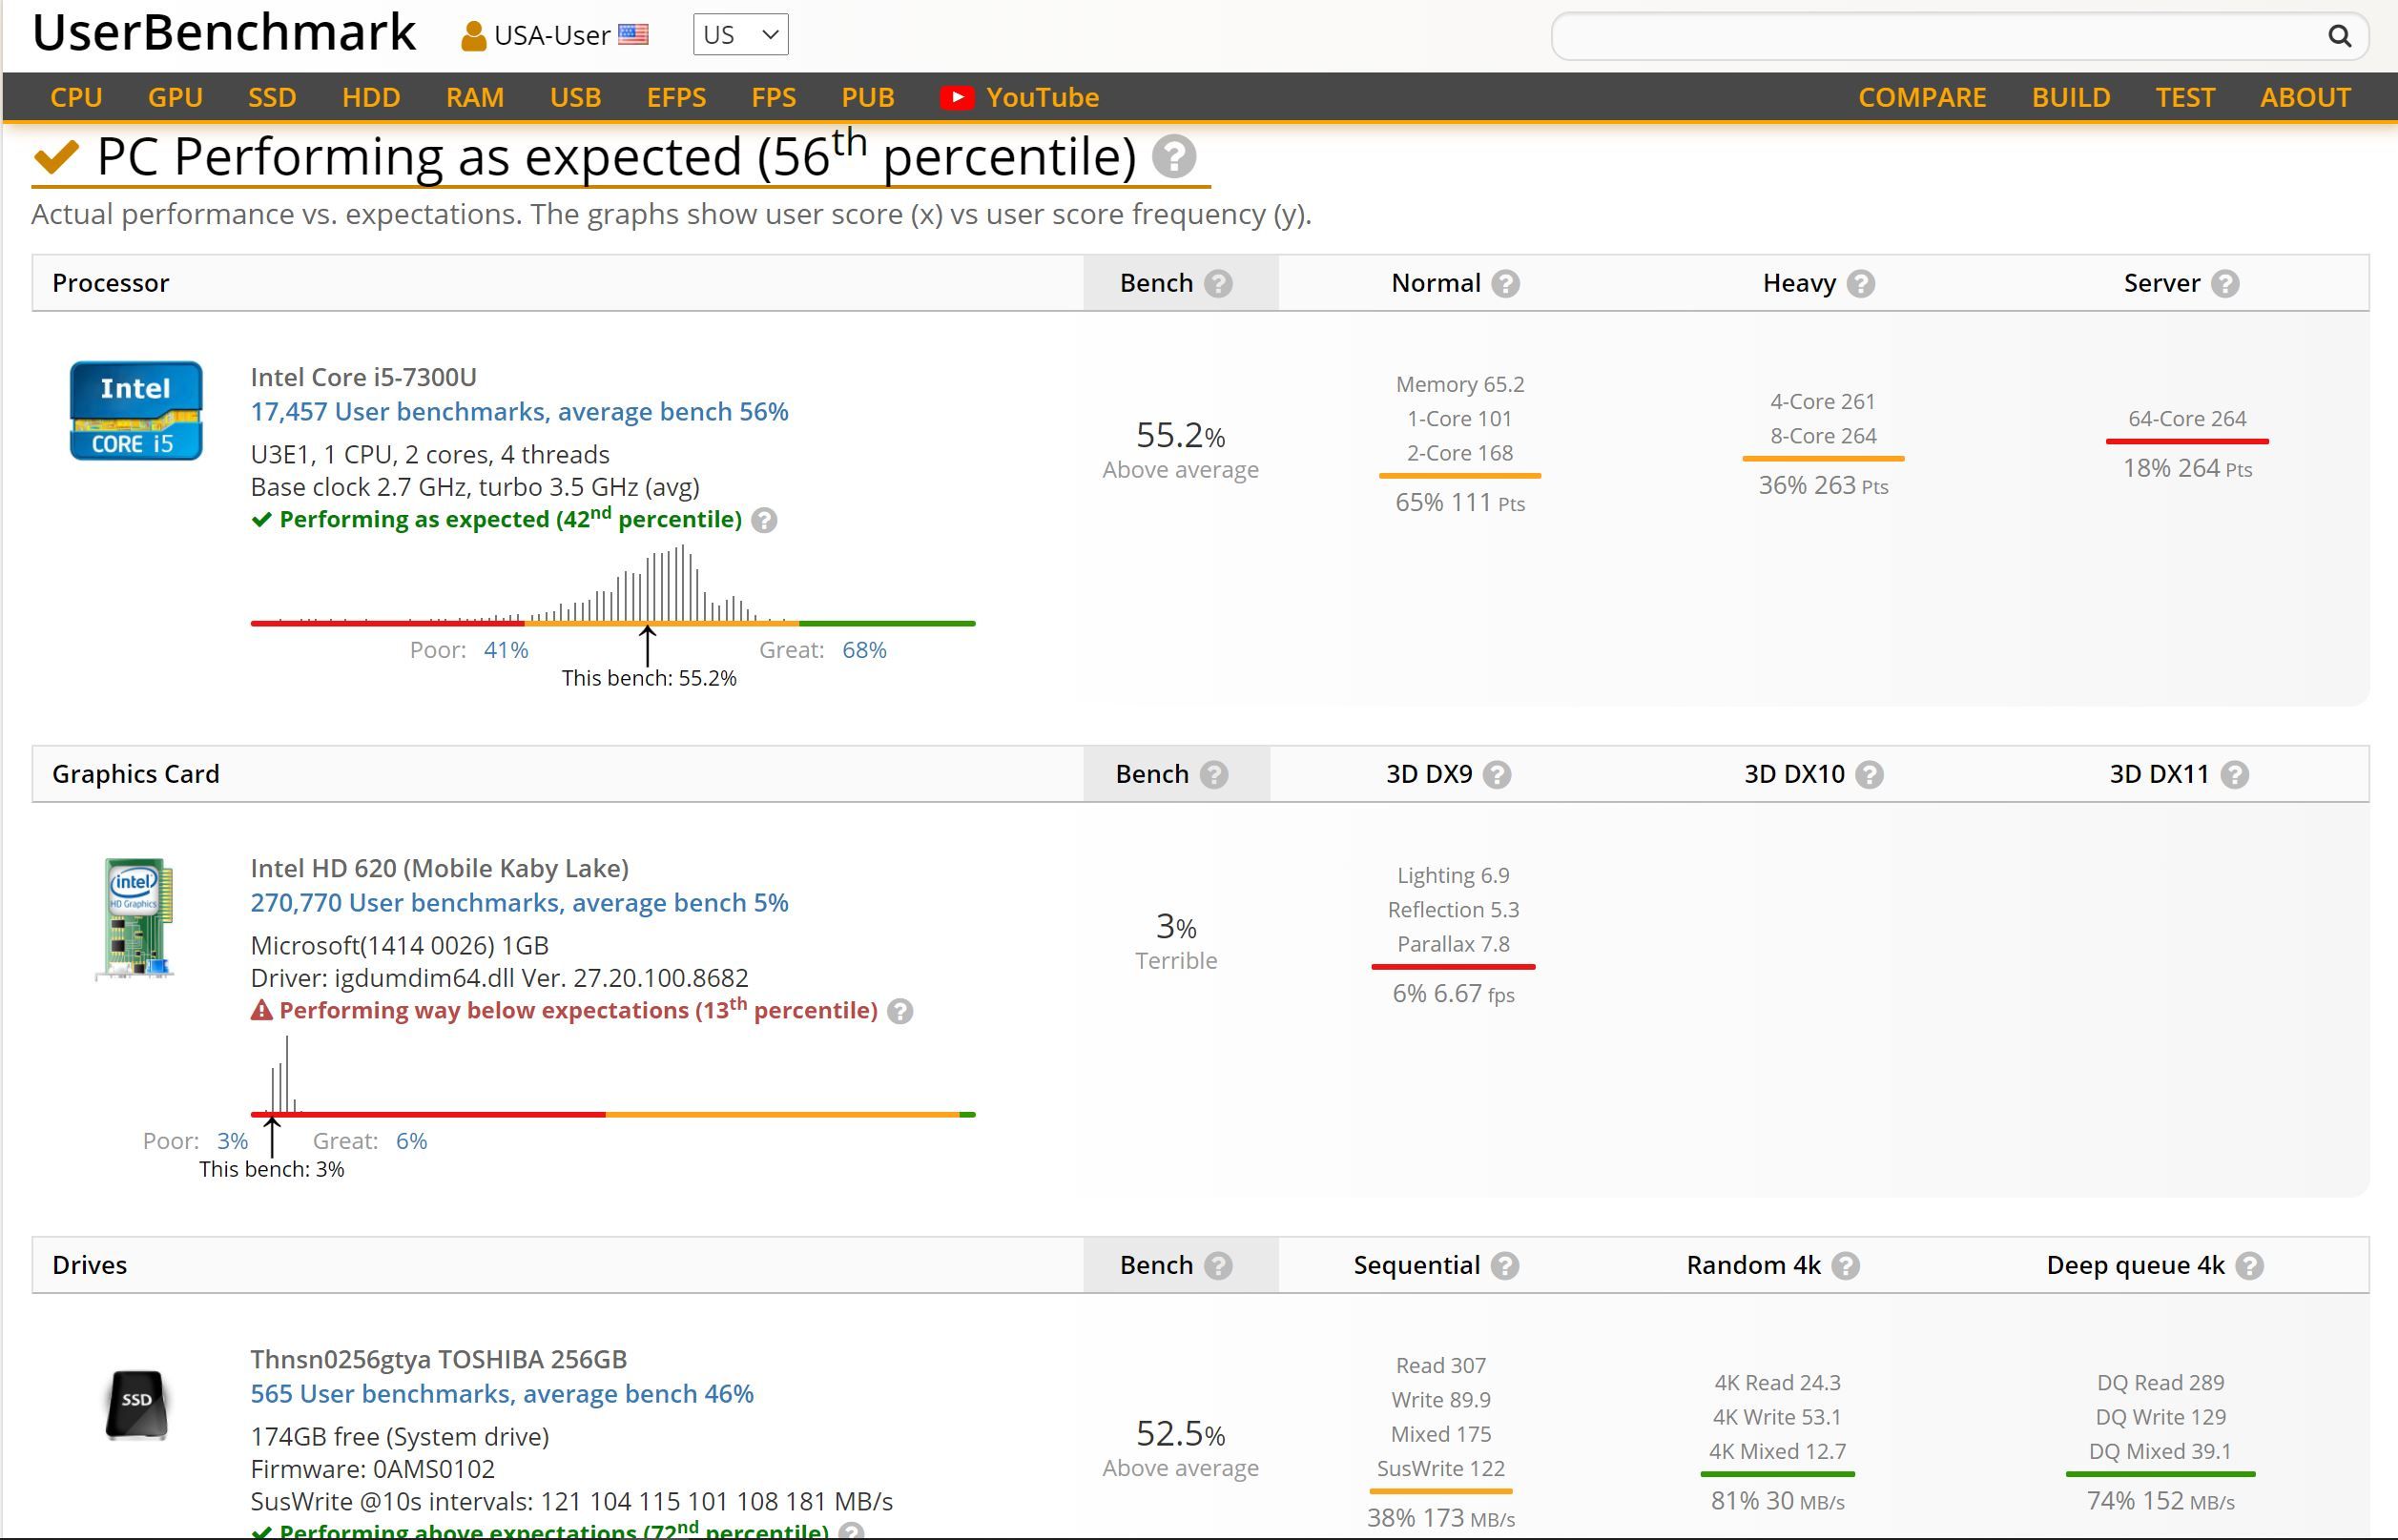Click Intel Core i5-7300U title
This screenshot has width=2398, height=1540.
click(x=363, y=377)
